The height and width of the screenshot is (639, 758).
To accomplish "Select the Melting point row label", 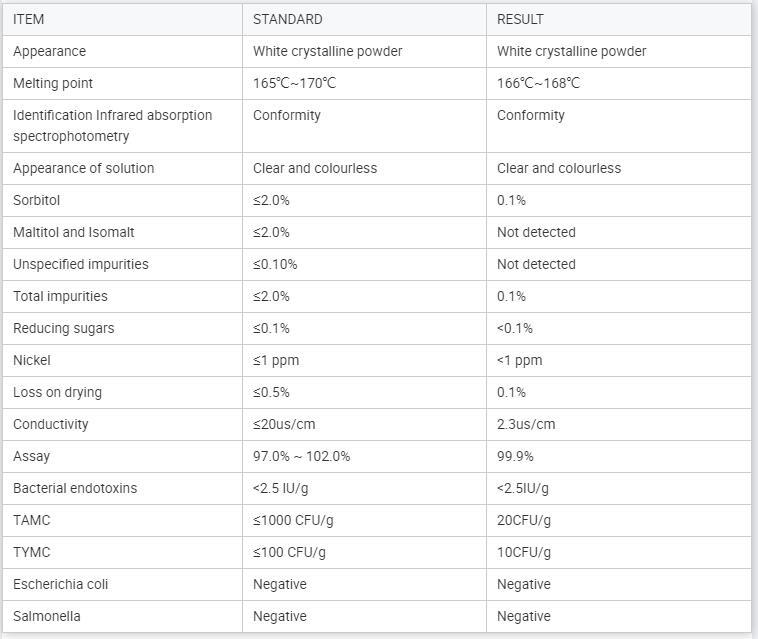I will [x=53, y=83].
